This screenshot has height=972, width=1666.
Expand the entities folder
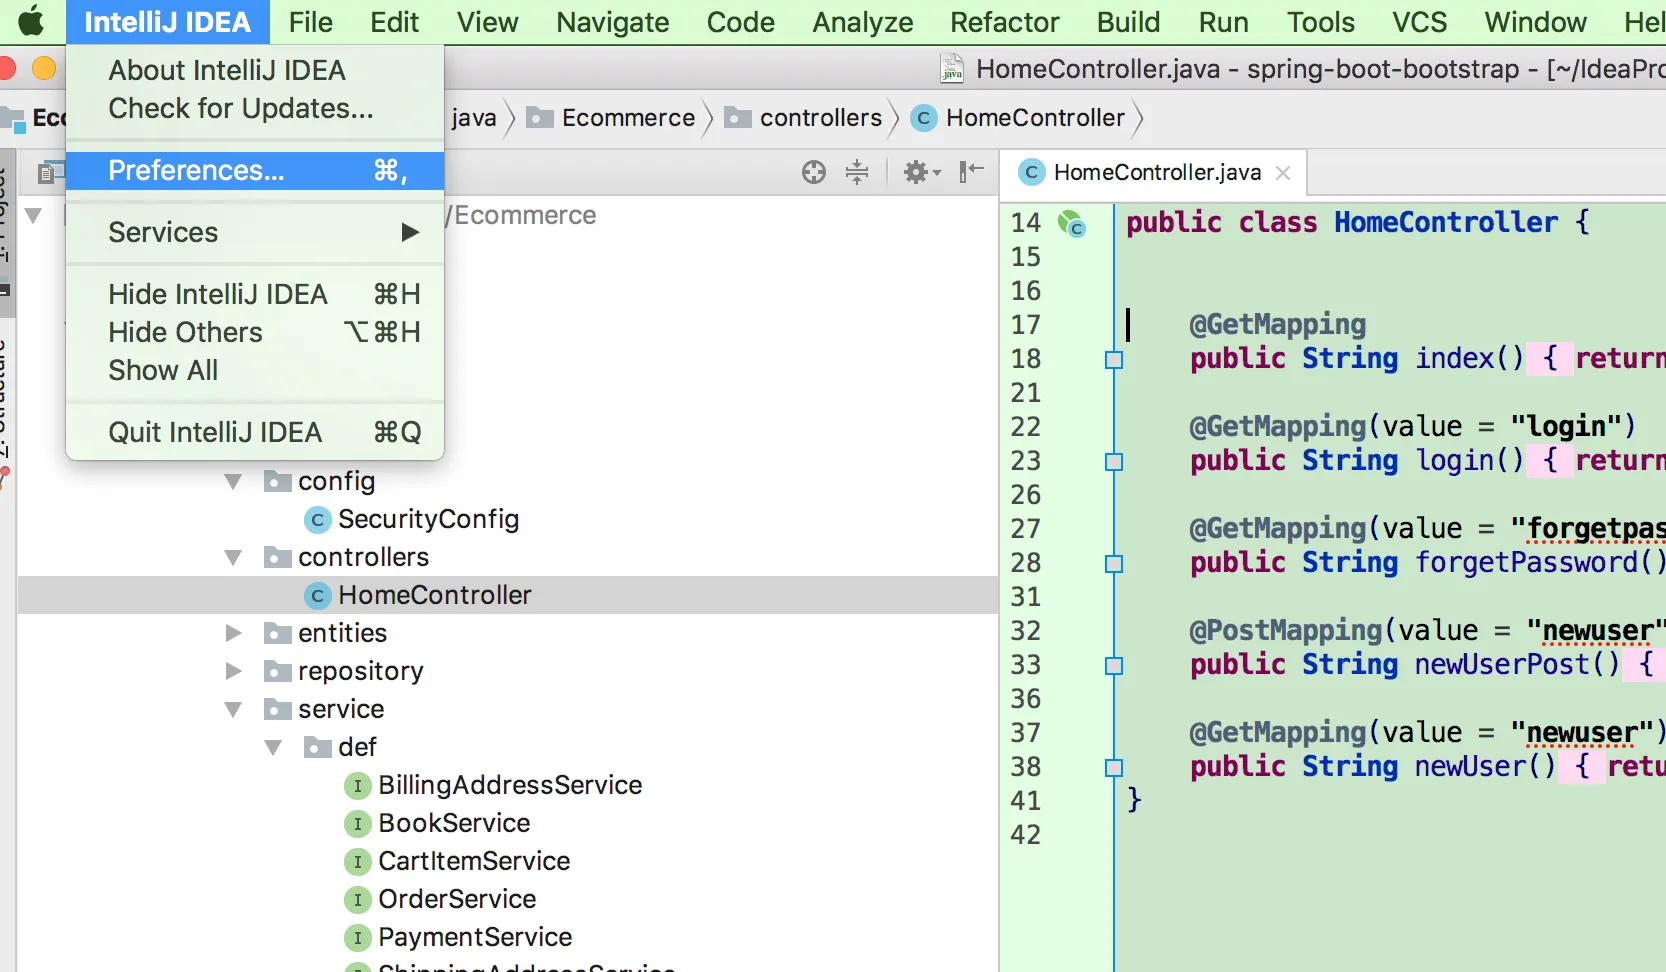point(234,633)
